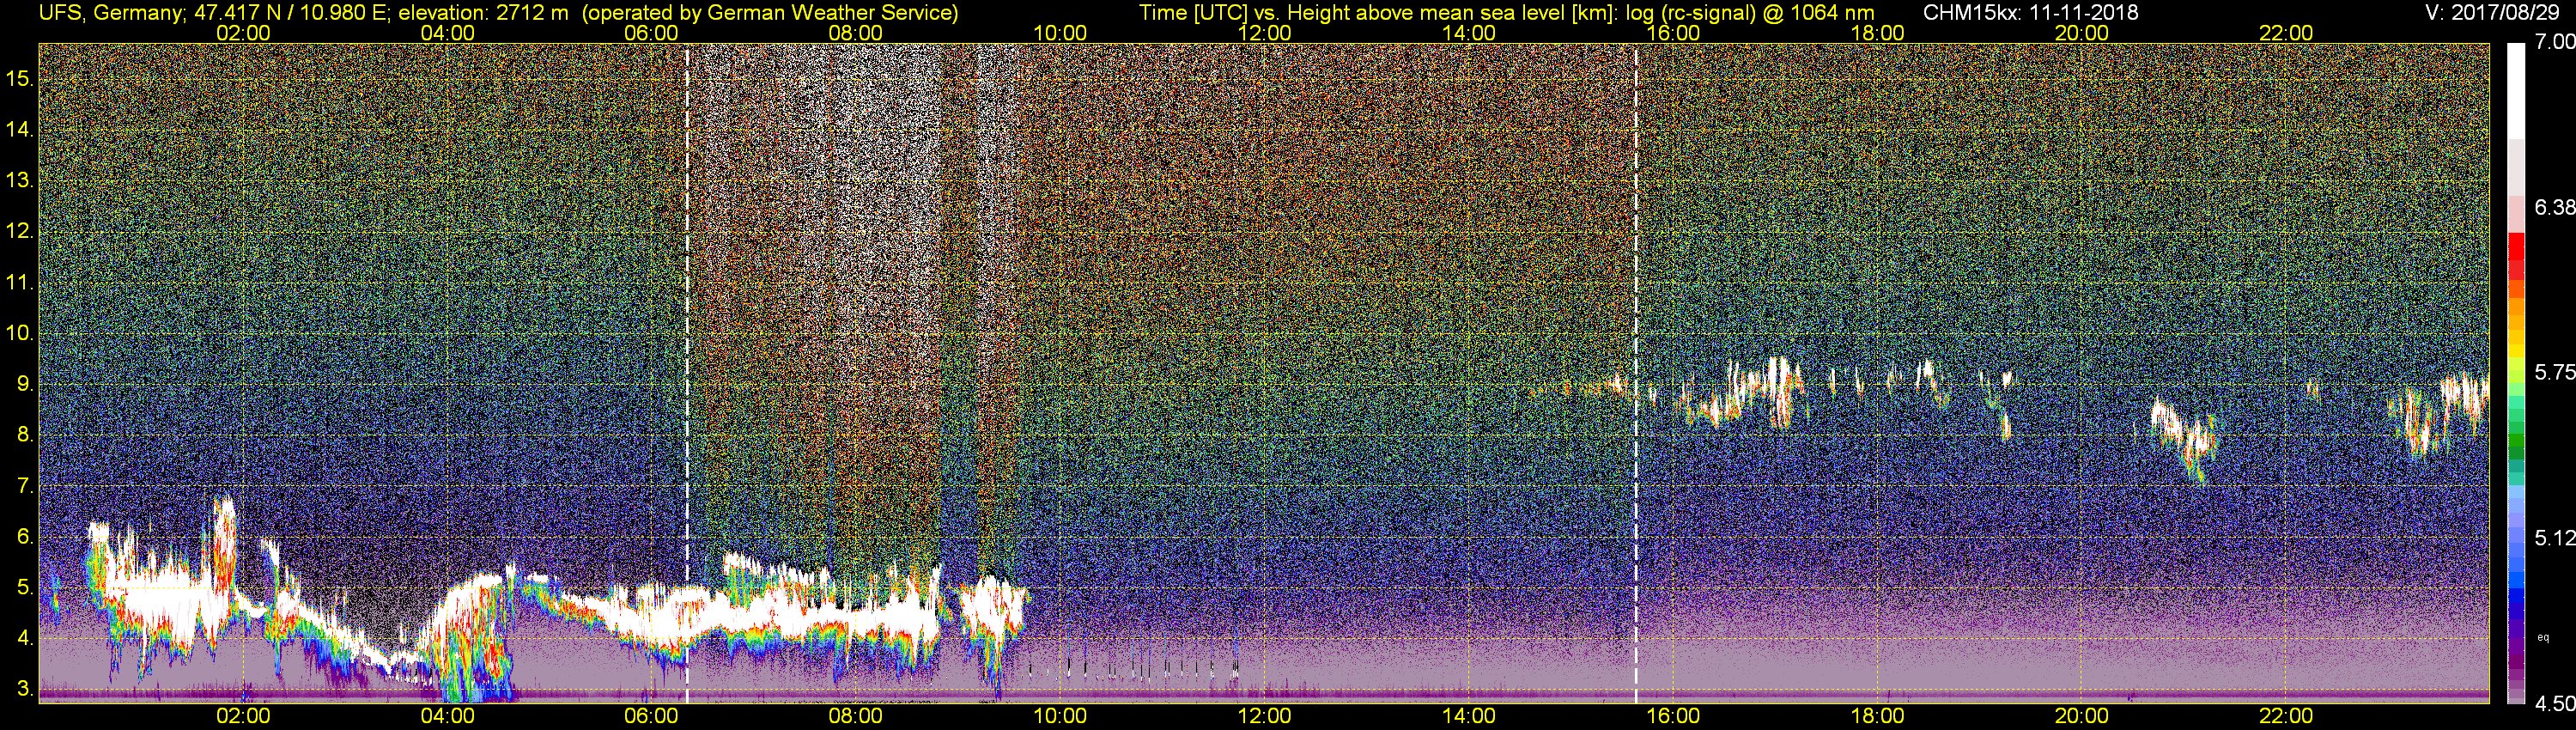The width and height of the screenshot is (2576, 730).
Task: Click the 20:00 label on the top time axis
Action: point(2082,33)
